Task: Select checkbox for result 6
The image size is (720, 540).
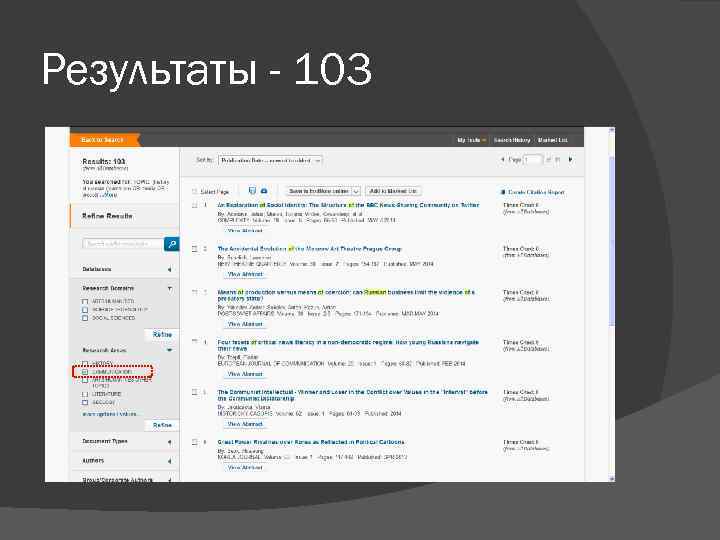Action: (195, 442)
